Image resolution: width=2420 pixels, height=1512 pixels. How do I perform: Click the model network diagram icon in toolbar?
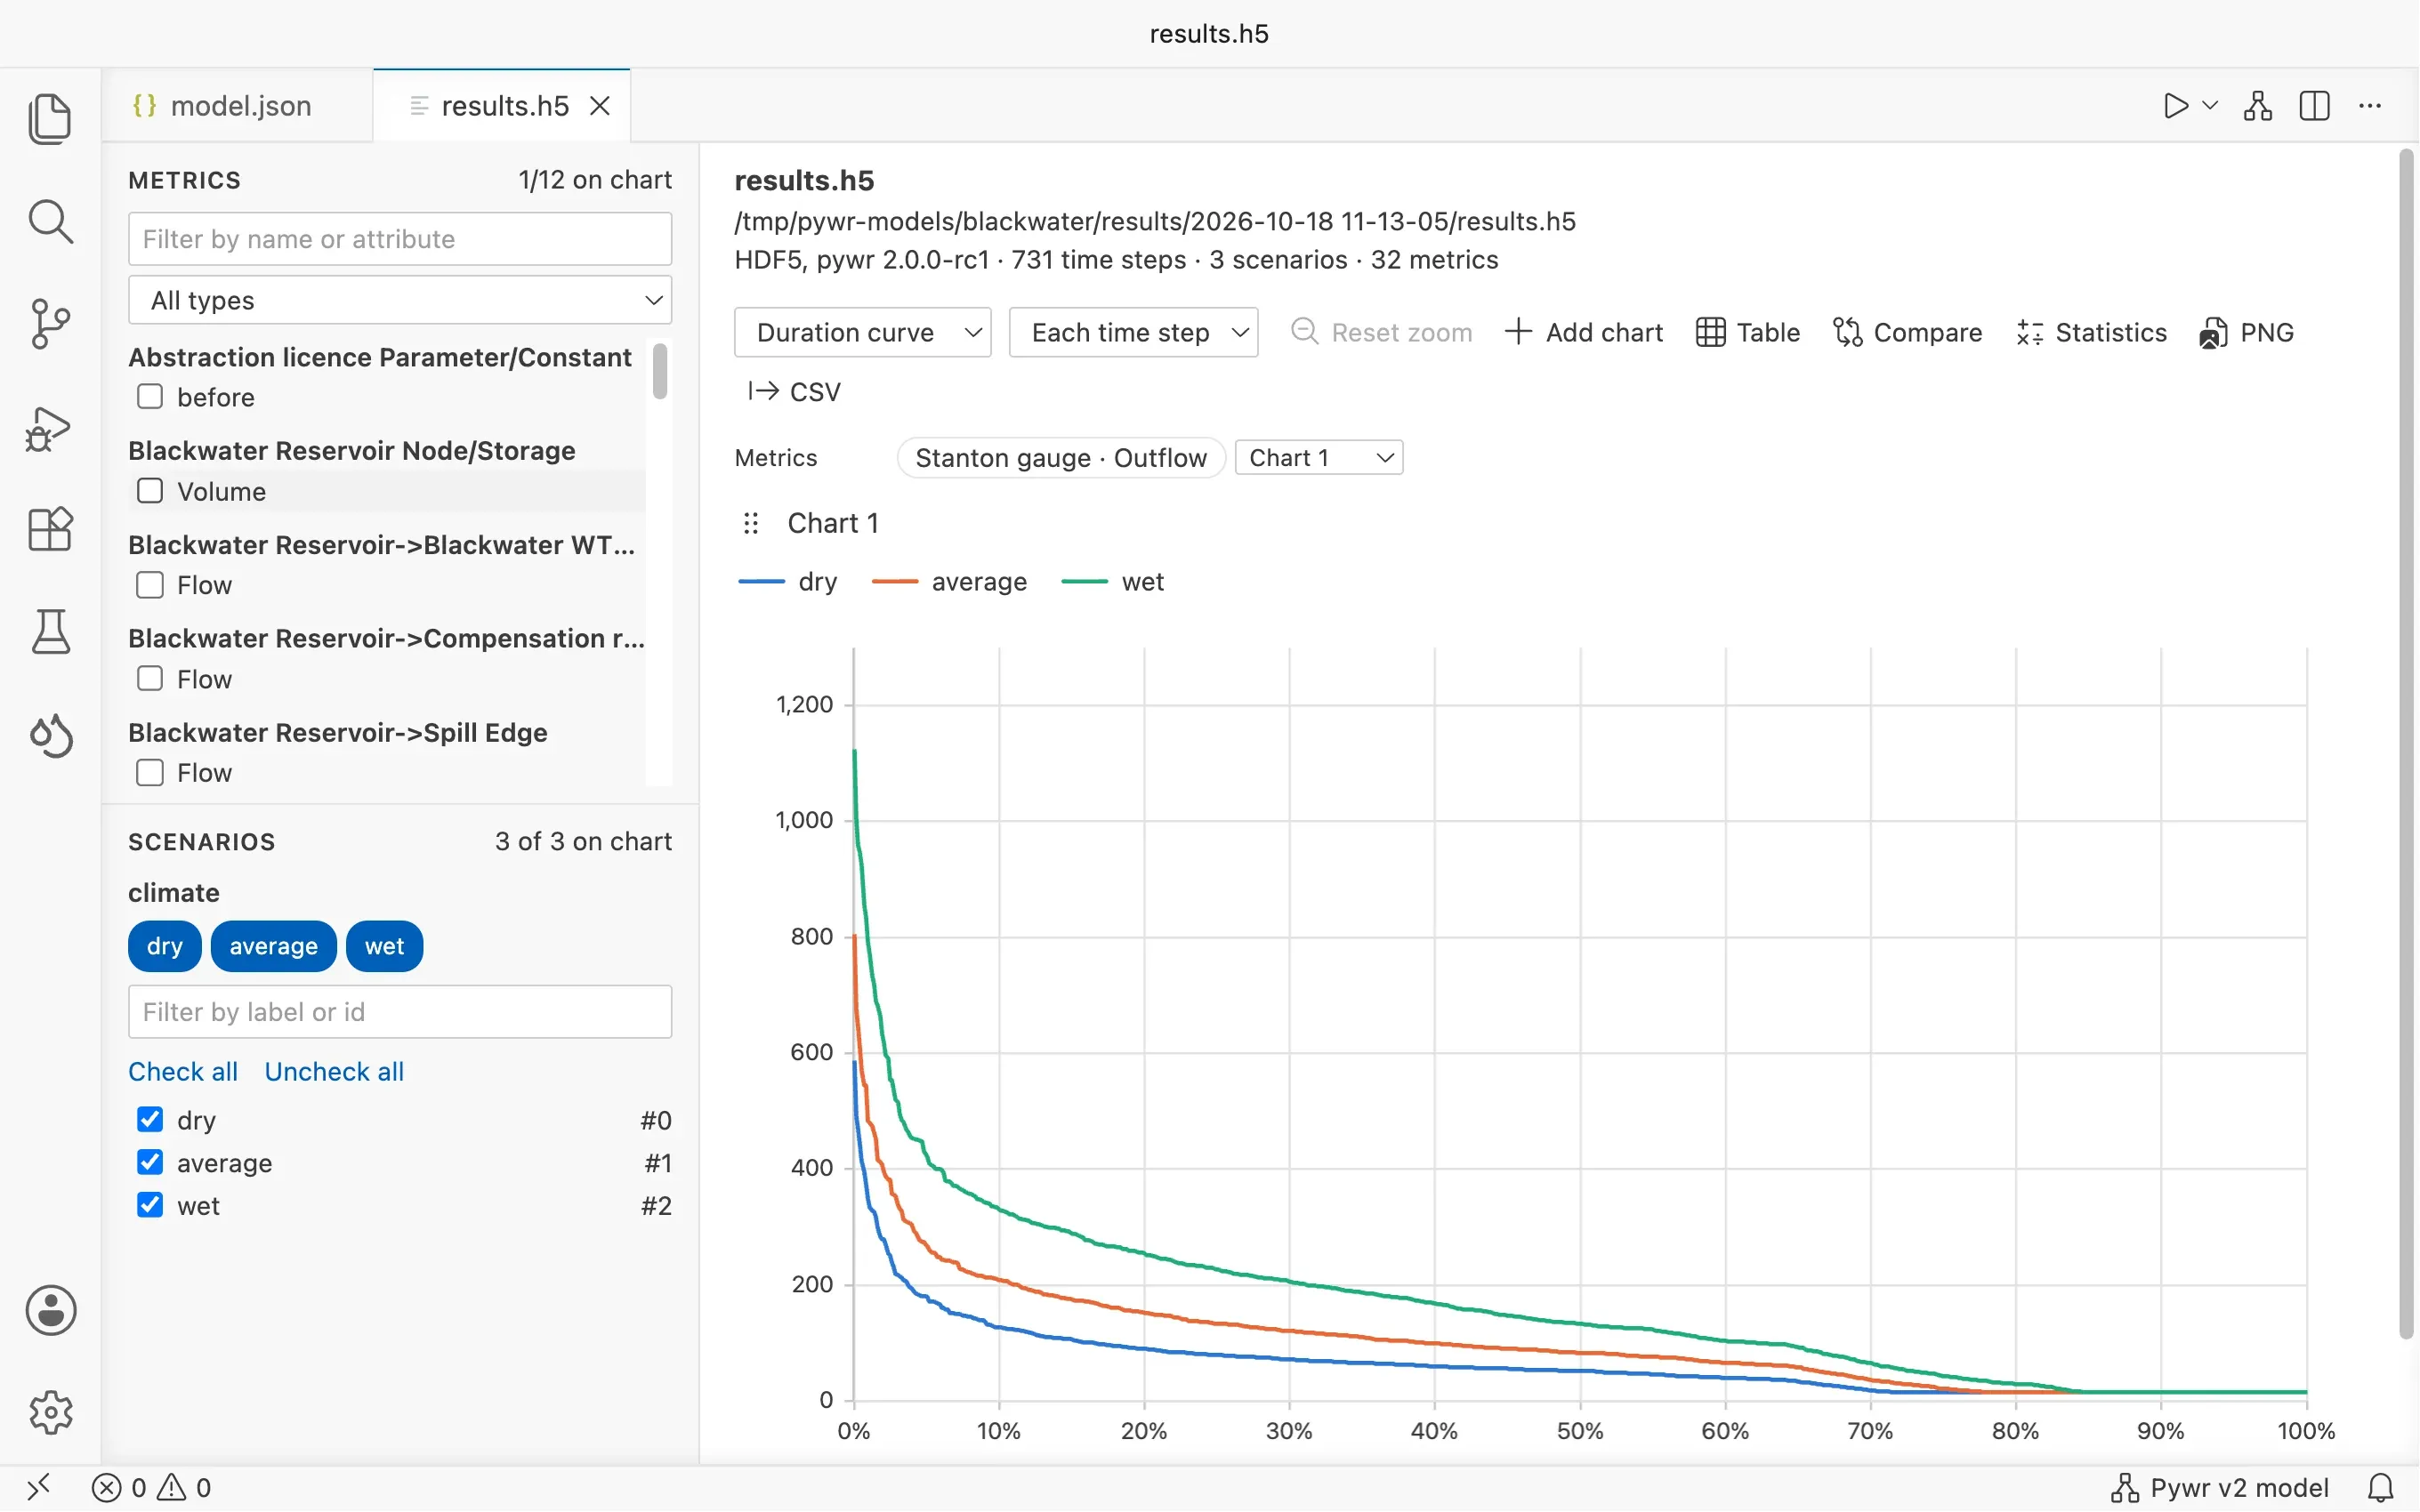pyautogui.click(x=2258, y=106)
